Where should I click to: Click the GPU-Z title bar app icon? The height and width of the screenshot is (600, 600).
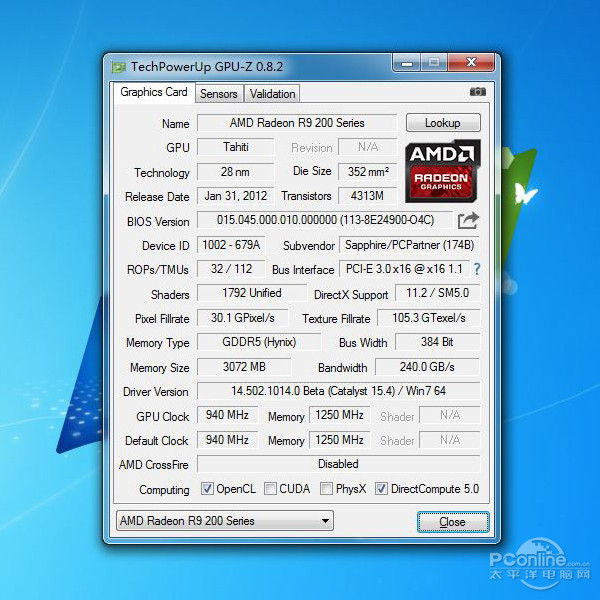(118, 68)
